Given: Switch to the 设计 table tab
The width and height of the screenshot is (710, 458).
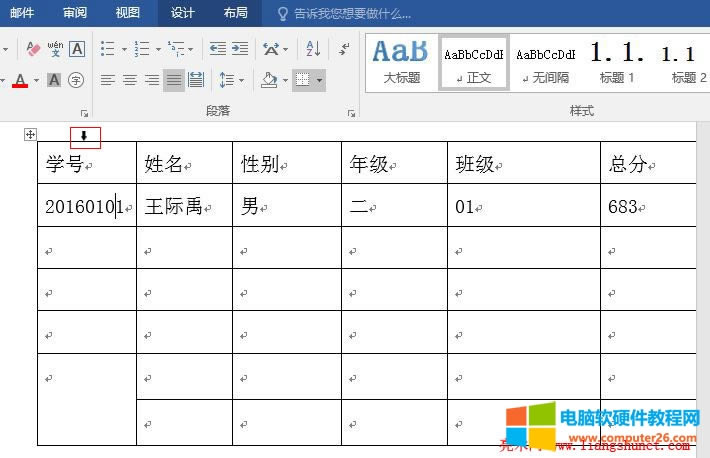Looking at the screenshot, I should click(182, 13).
